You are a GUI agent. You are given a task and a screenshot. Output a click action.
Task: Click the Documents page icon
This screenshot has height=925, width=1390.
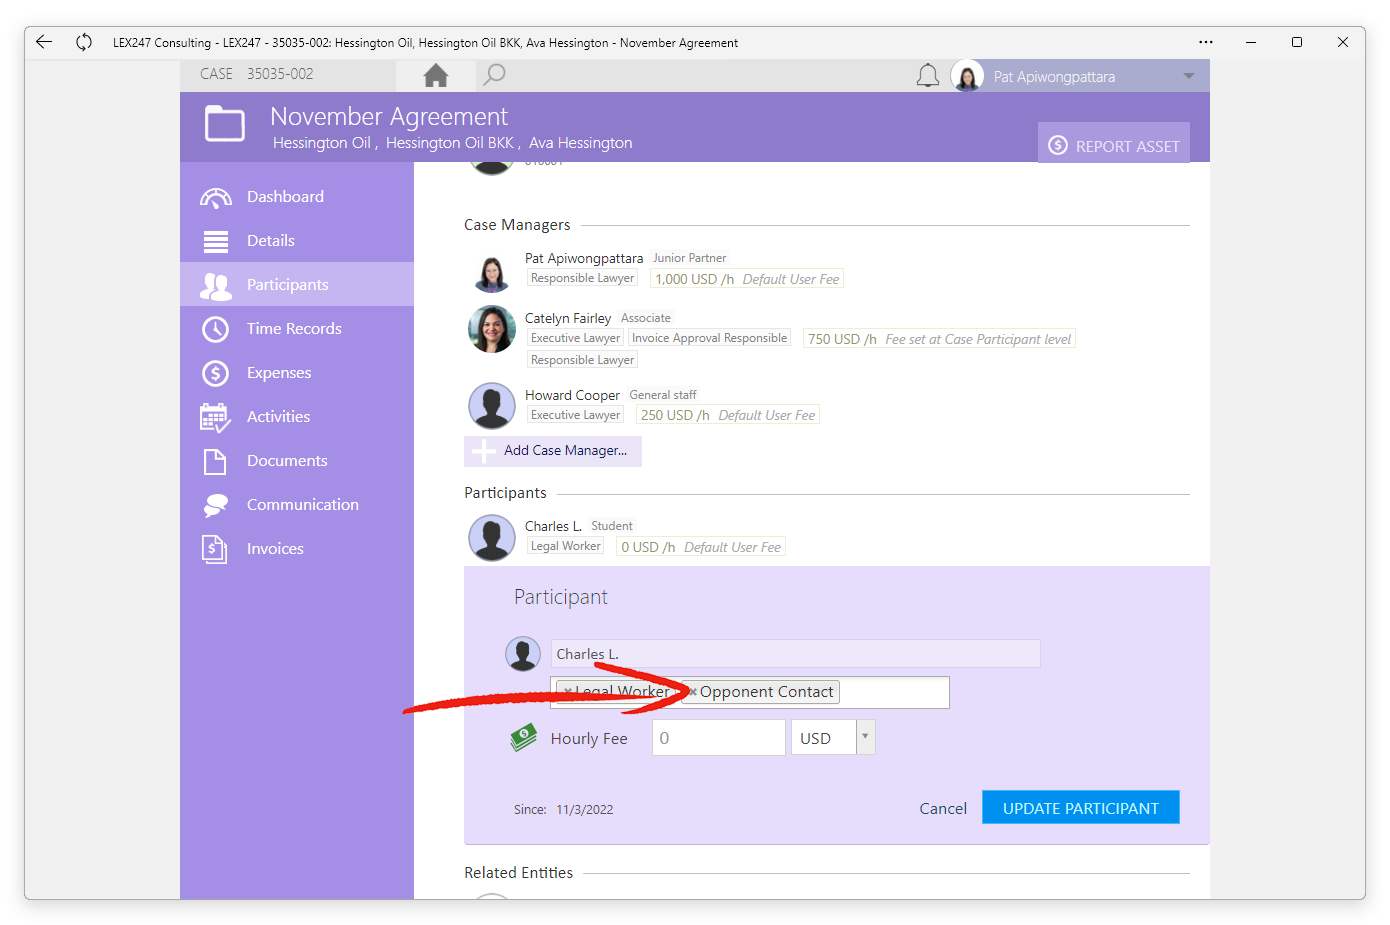(216, 461)
